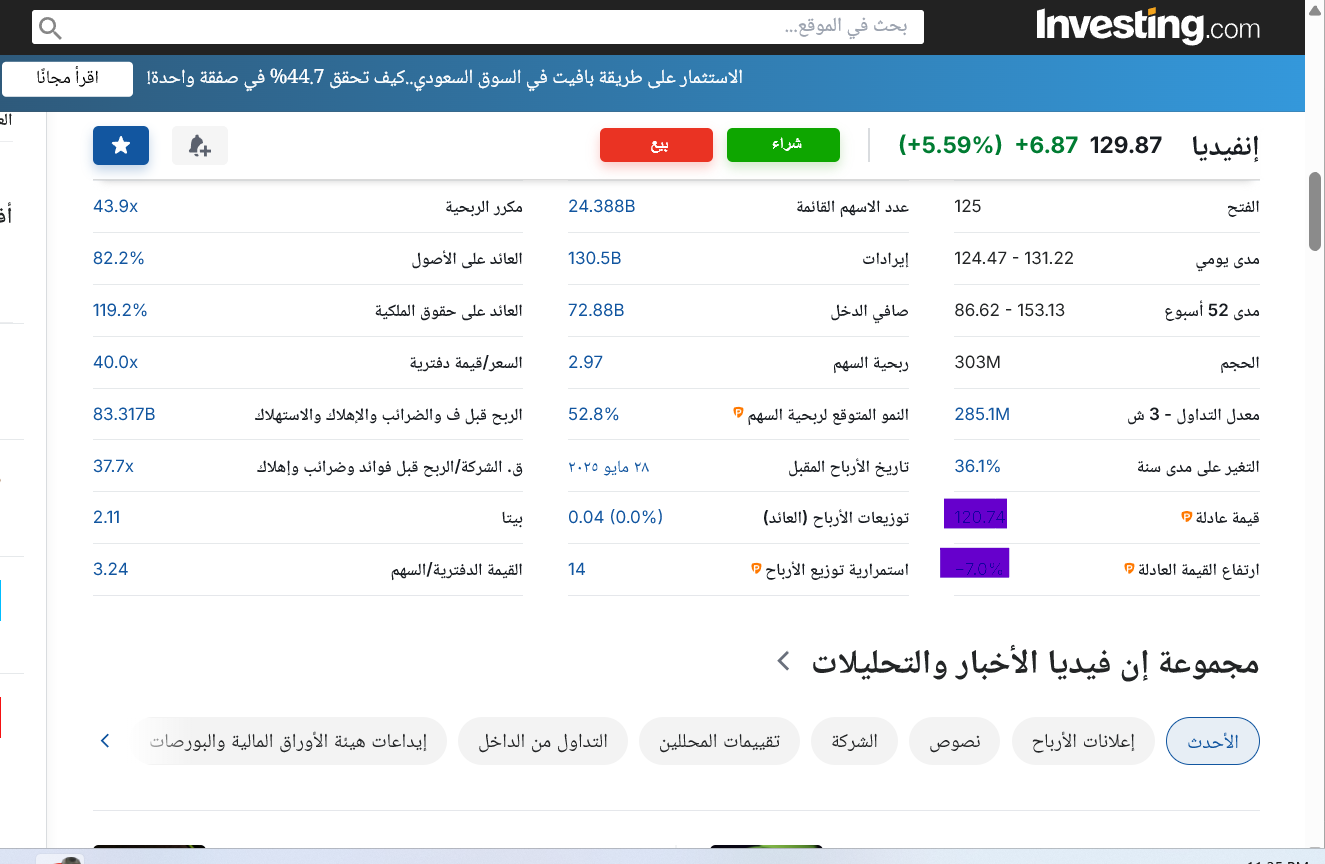The width and height of the screenshot is (1325, 864).
Task: Select the إعلانات الأرباح tab
Action: tap(1083, 742)
